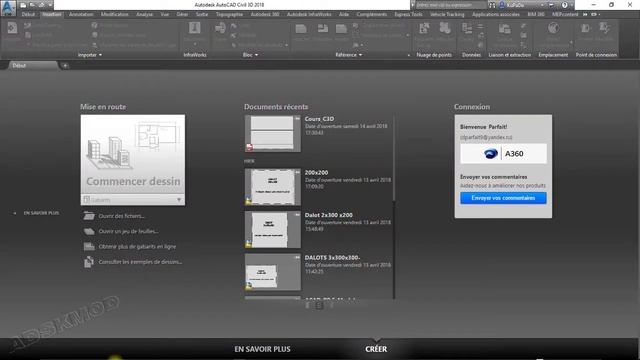Click the title bar search input field
The width and height of the screenshot is (640, 360).
451,5
